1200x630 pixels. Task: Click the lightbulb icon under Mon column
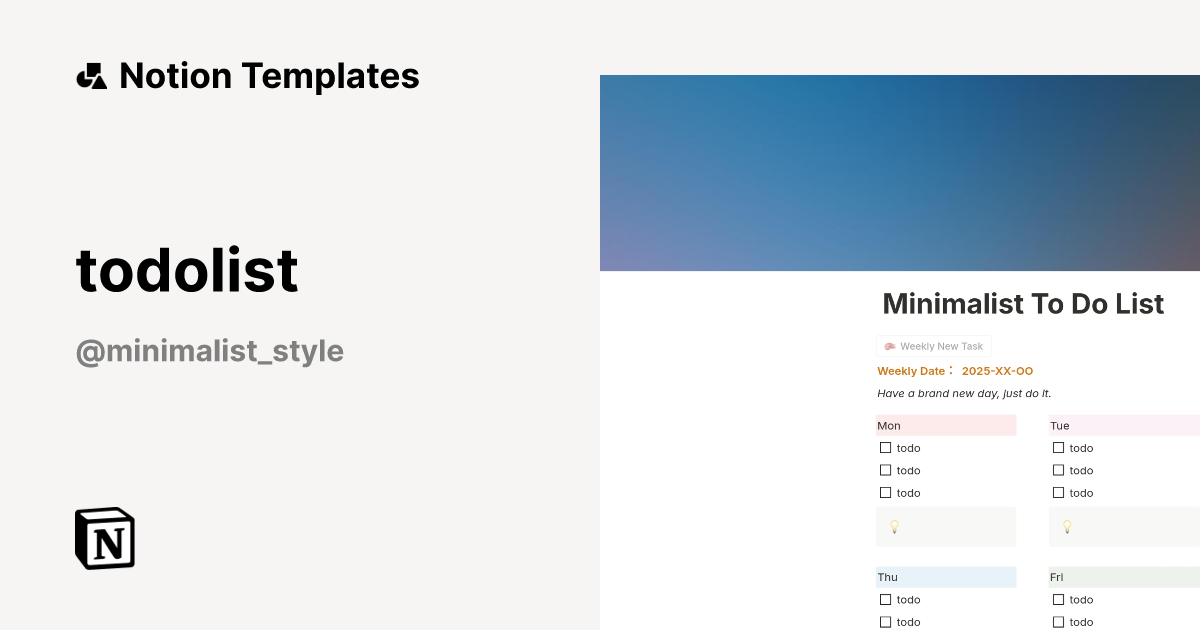point(894,526)
